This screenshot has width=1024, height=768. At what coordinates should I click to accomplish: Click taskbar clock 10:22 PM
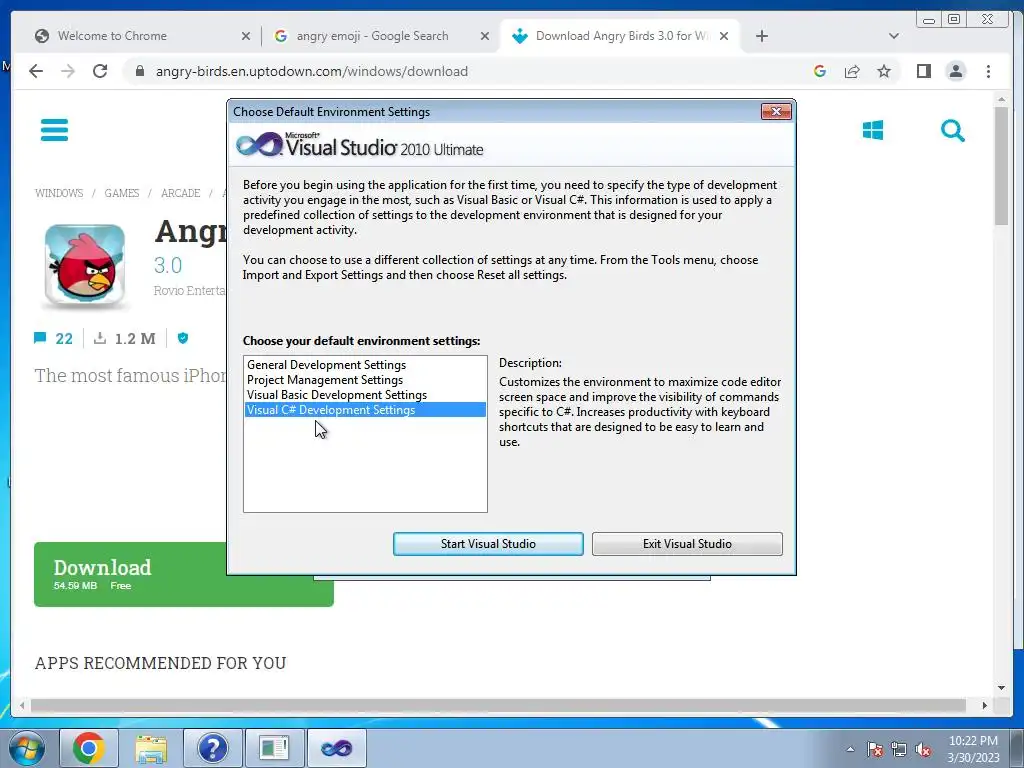click(x=973, y=749)
